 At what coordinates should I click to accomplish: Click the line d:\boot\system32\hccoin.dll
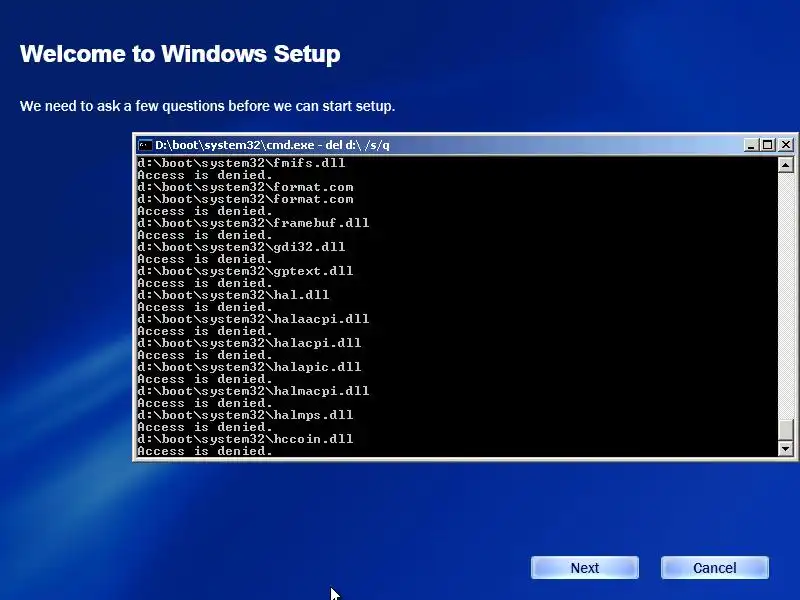click(x=245, y=439)
